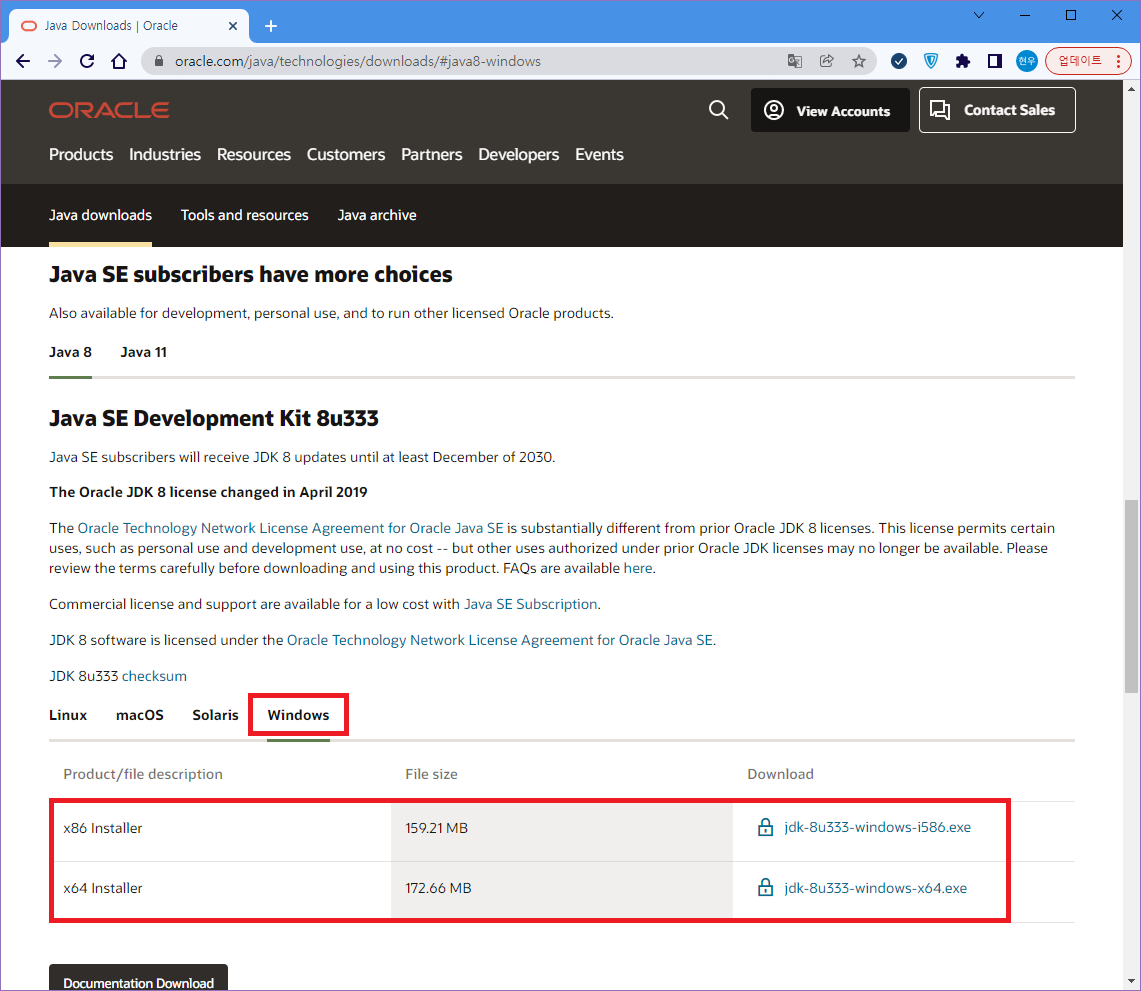
Task: Go to browser Home icon
Action: 119,61
